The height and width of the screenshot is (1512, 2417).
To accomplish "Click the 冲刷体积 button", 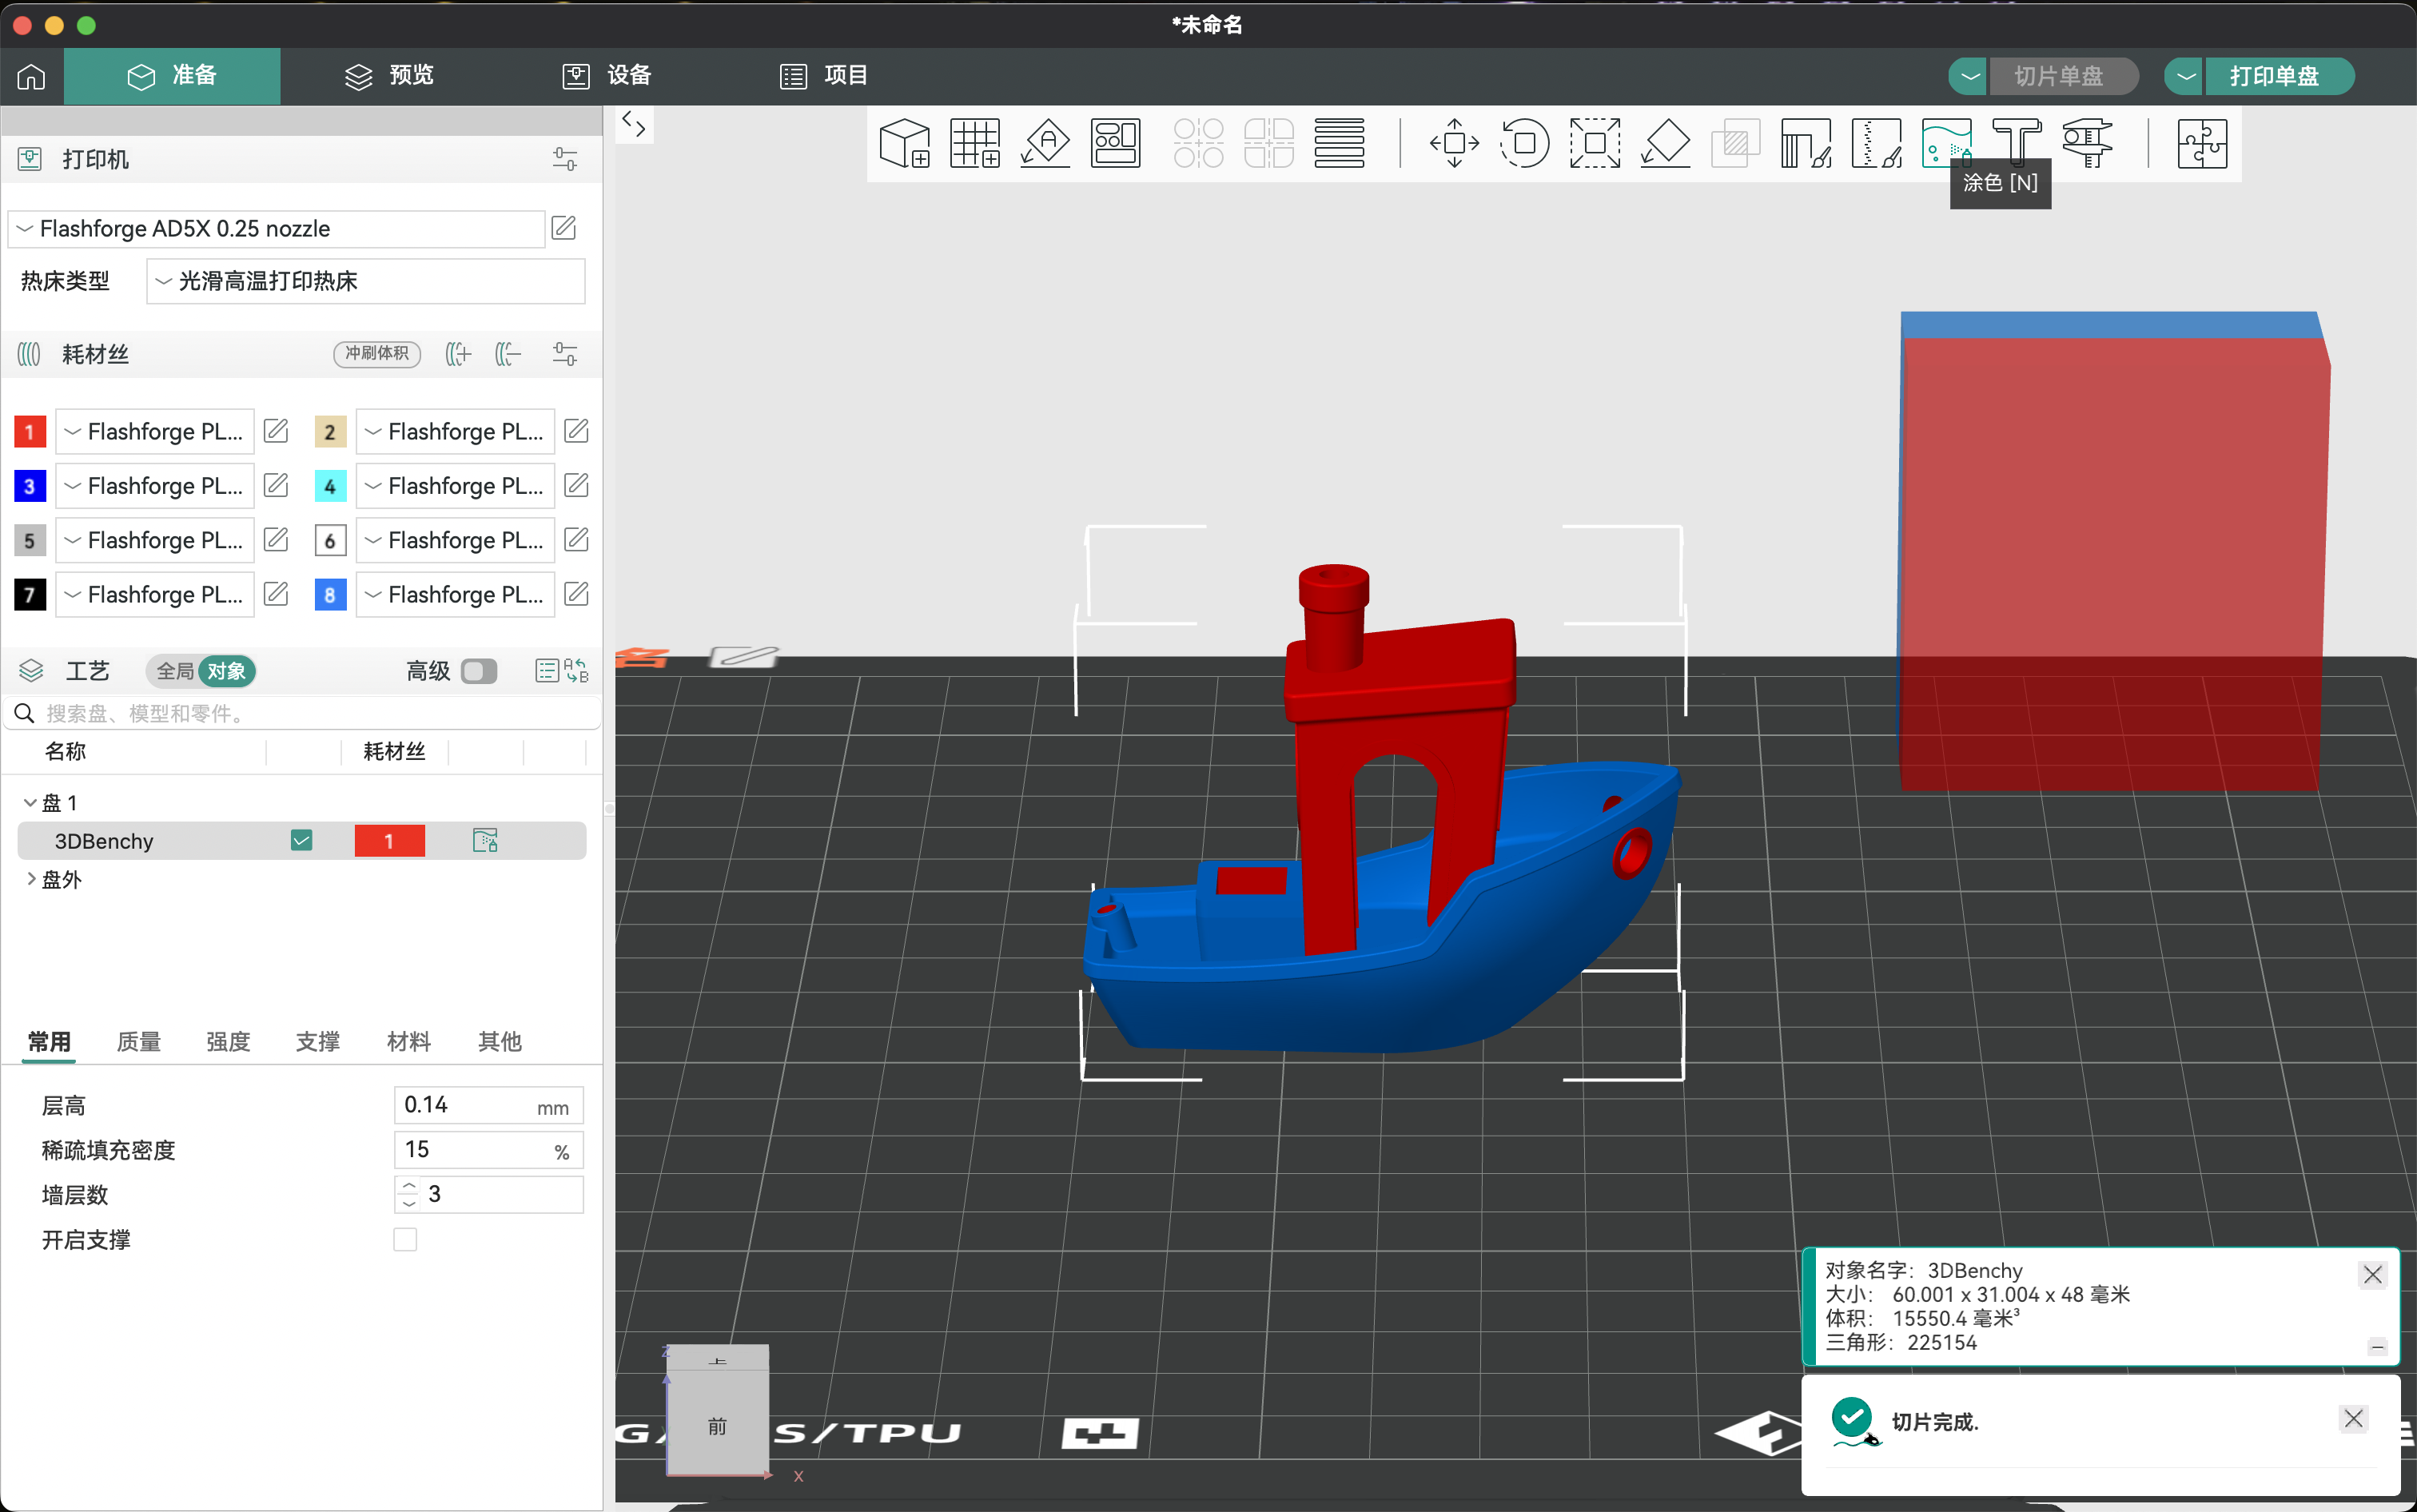I will [x=377, y=353].
